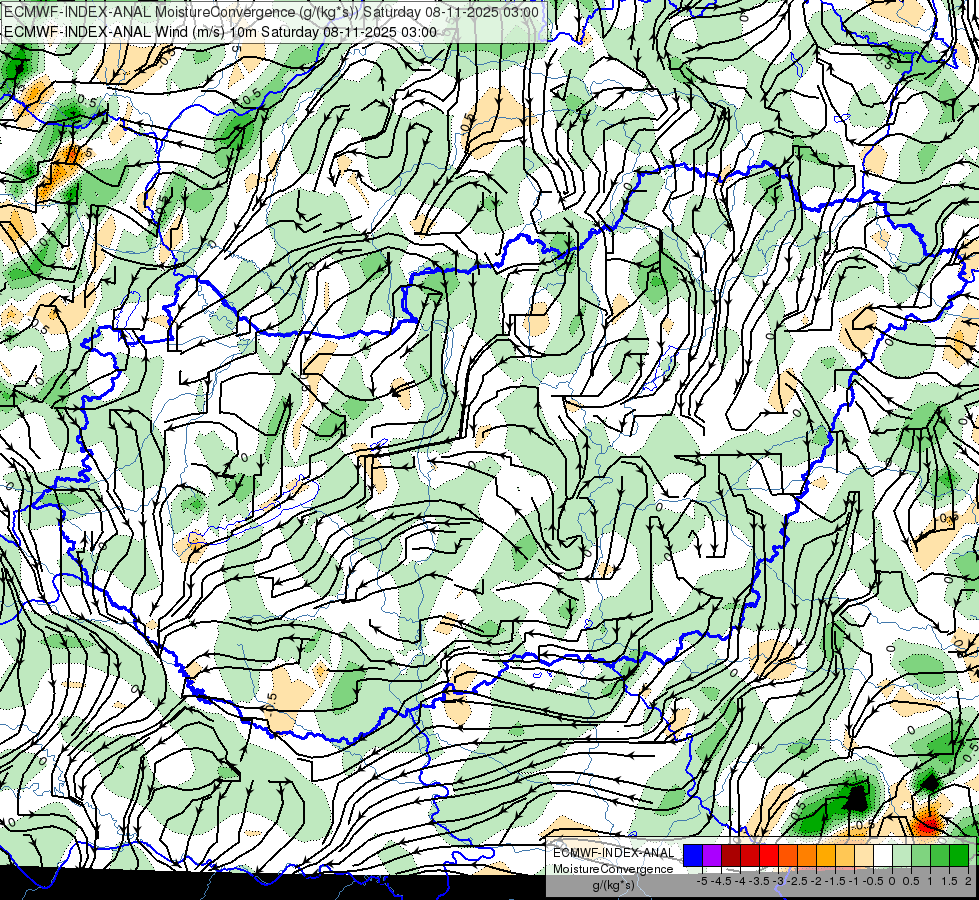Click the 1 tick label on the legend
Viewport: 979px width, 900px height.
click(x=930, y=881)
